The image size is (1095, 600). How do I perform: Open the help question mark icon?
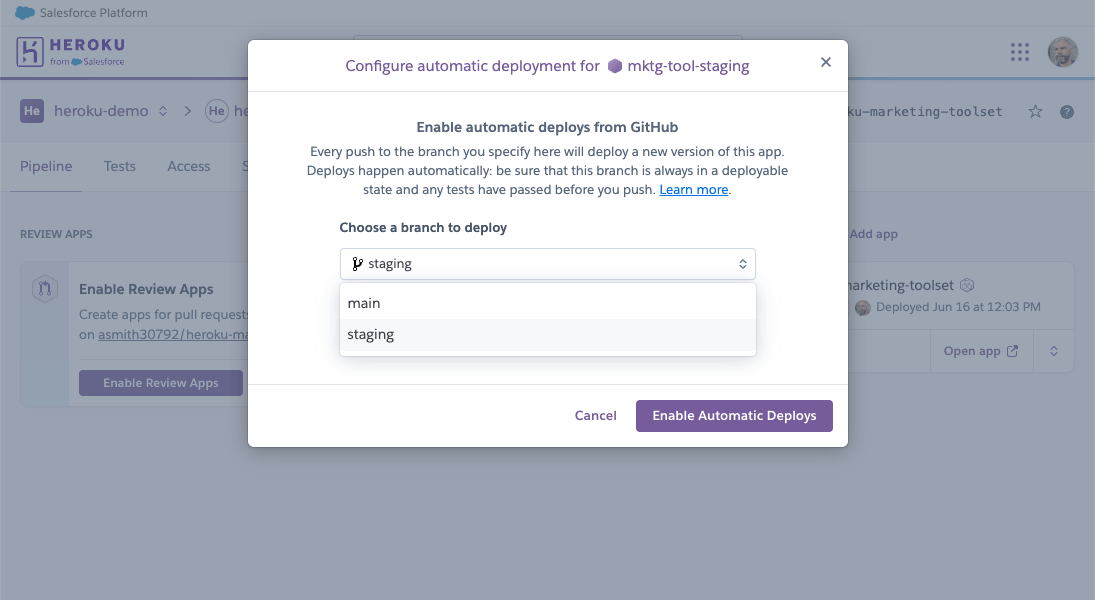click(x=1066, y=112)
